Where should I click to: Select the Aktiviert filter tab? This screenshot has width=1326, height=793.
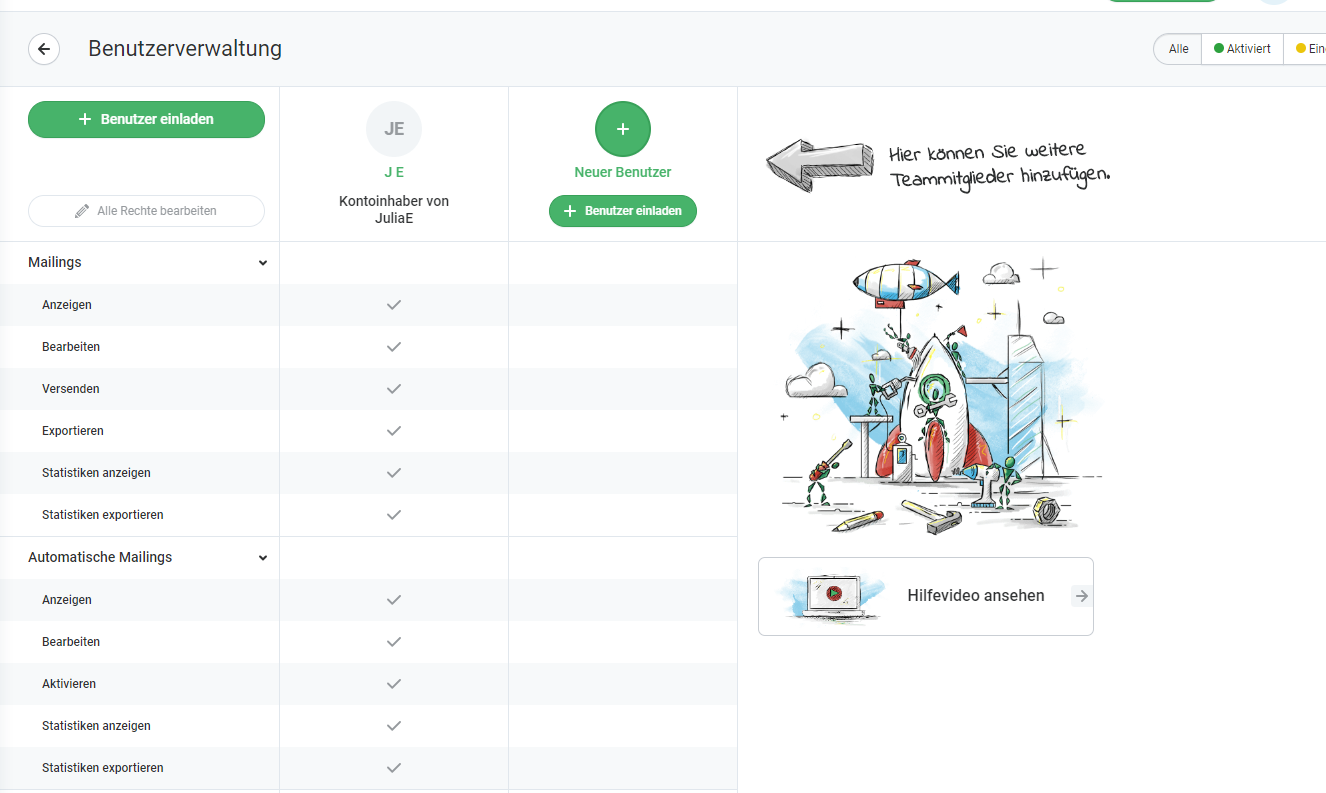pyautogui.click(x=1242, y=49)
